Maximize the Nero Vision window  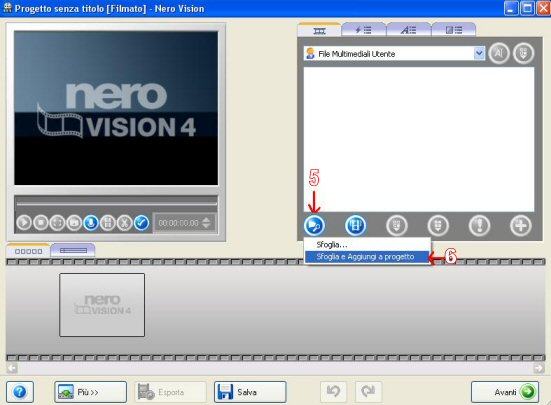[x=527, y=8]
